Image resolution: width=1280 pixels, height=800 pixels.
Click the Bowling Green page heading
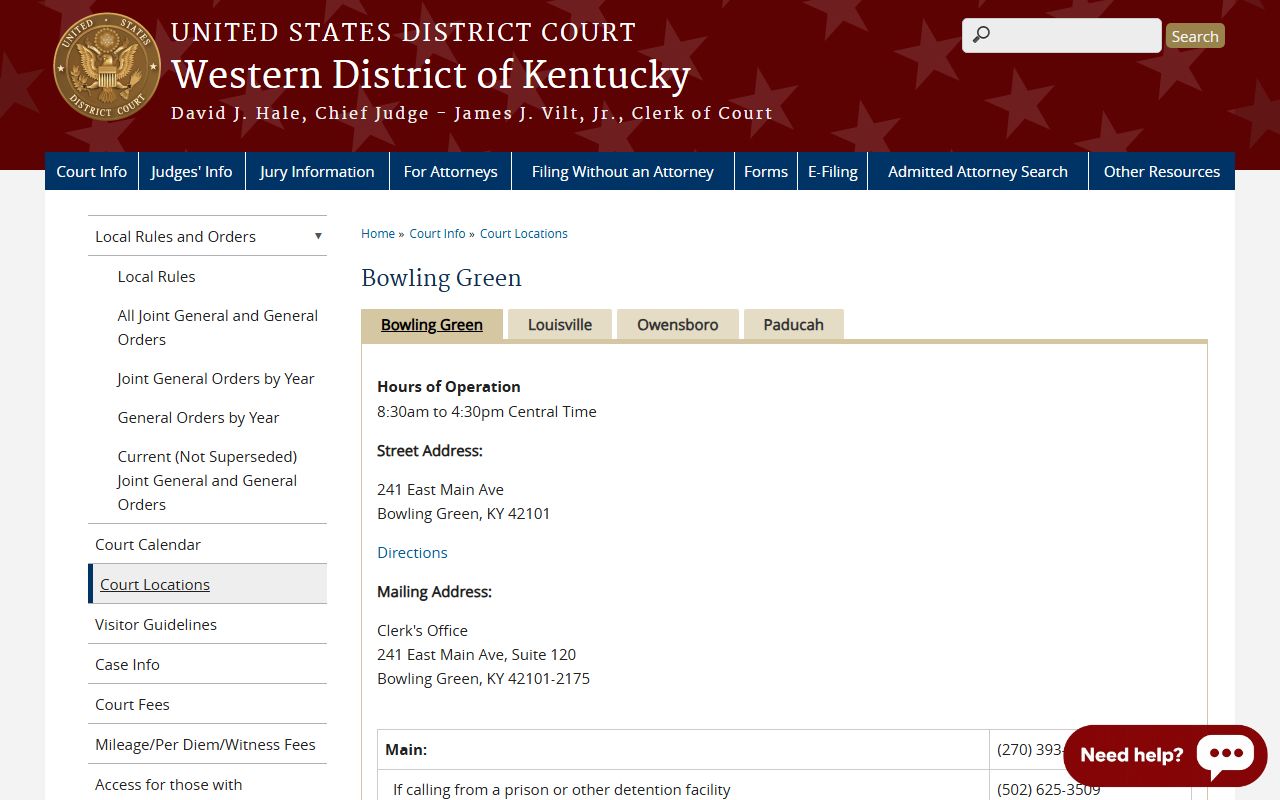coord(441,277)
